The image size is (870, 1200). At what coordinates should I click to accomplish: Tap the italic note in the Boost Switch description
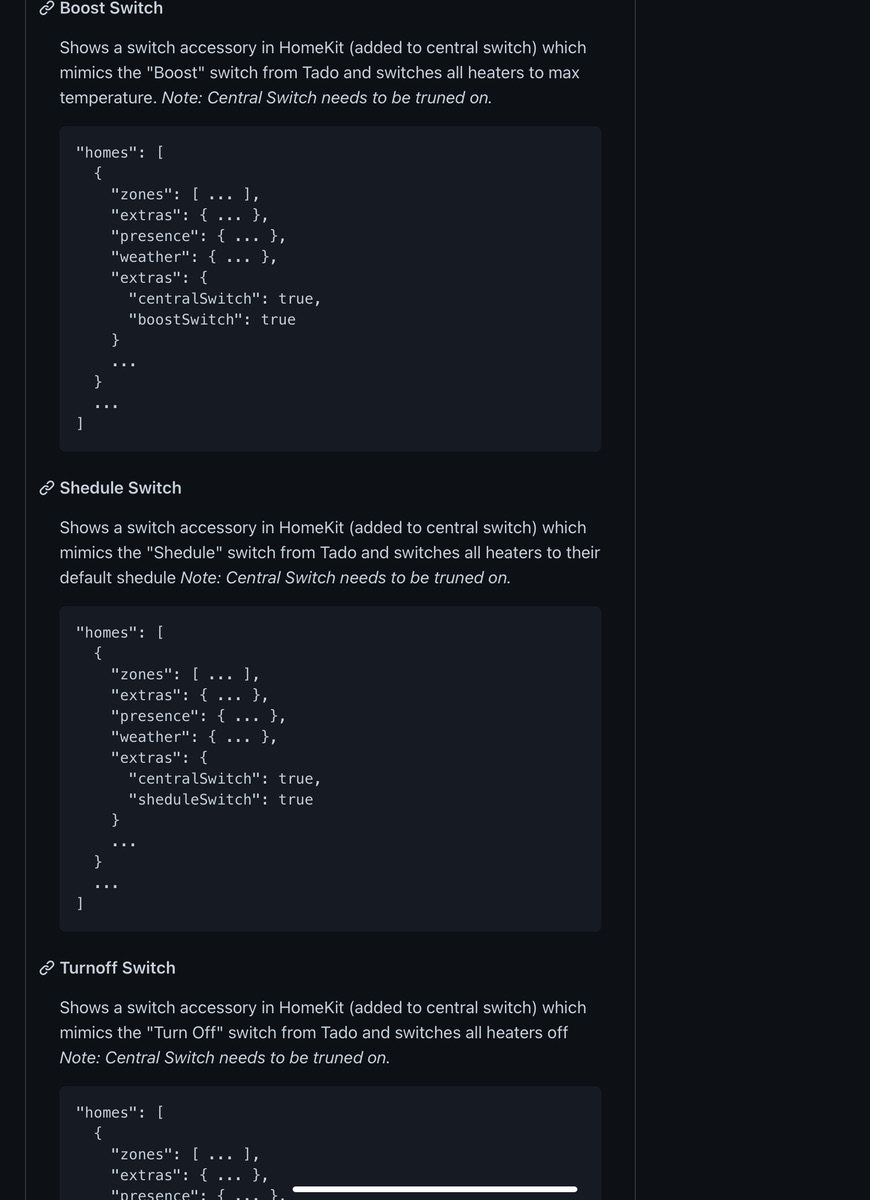tap(327, 98)
